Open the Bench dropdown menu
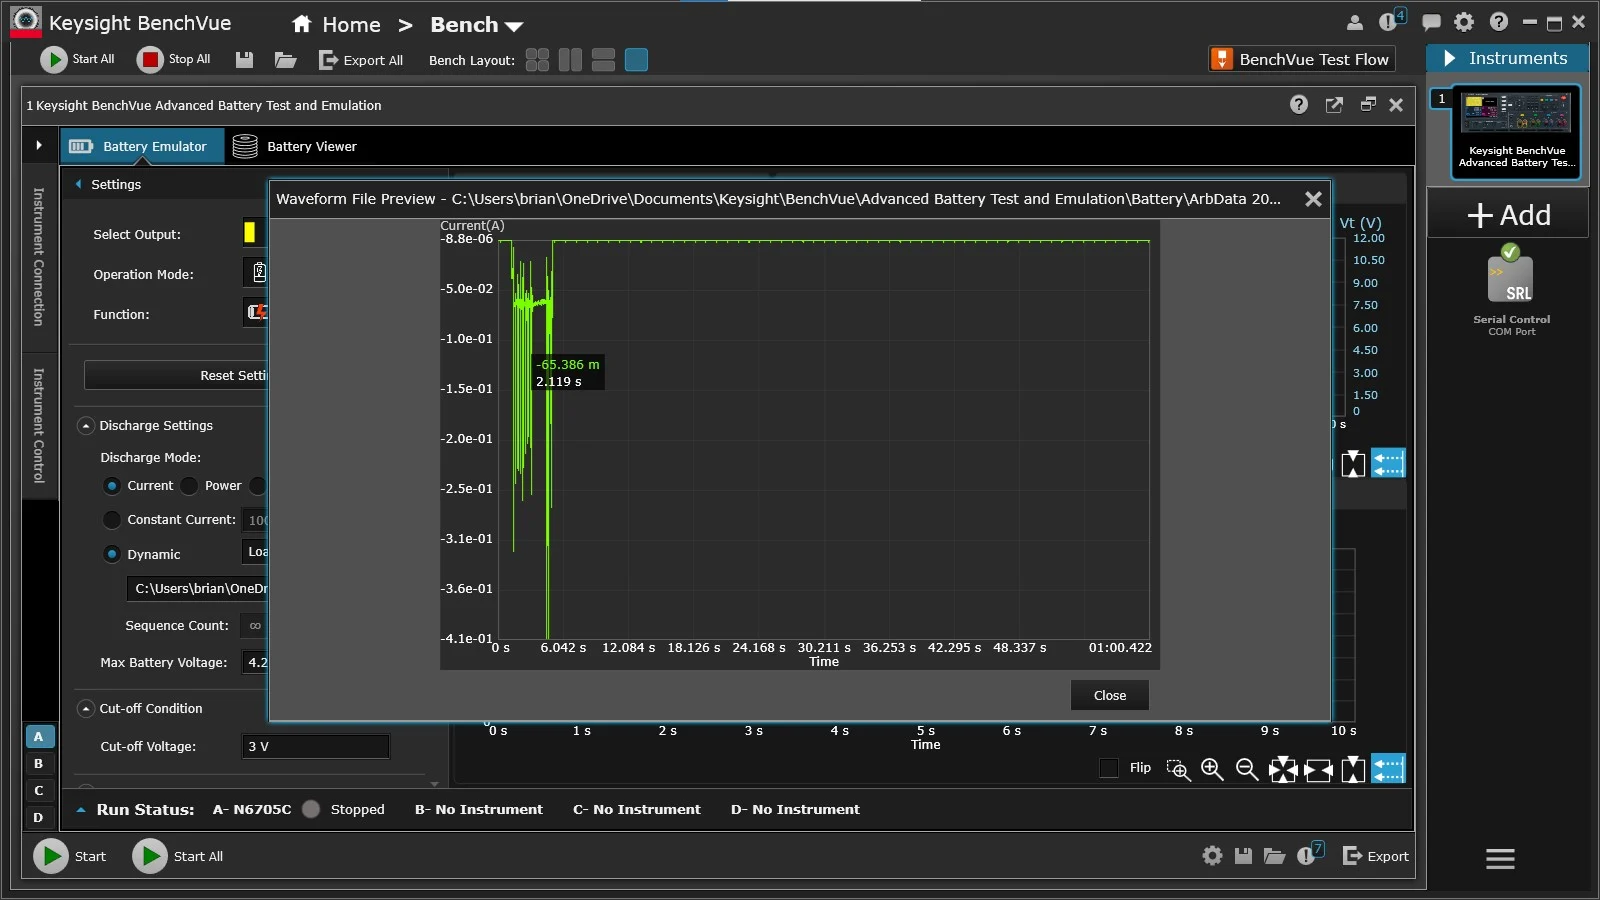This screenshot has width=1600, height=900. click(x=477, y=25)
